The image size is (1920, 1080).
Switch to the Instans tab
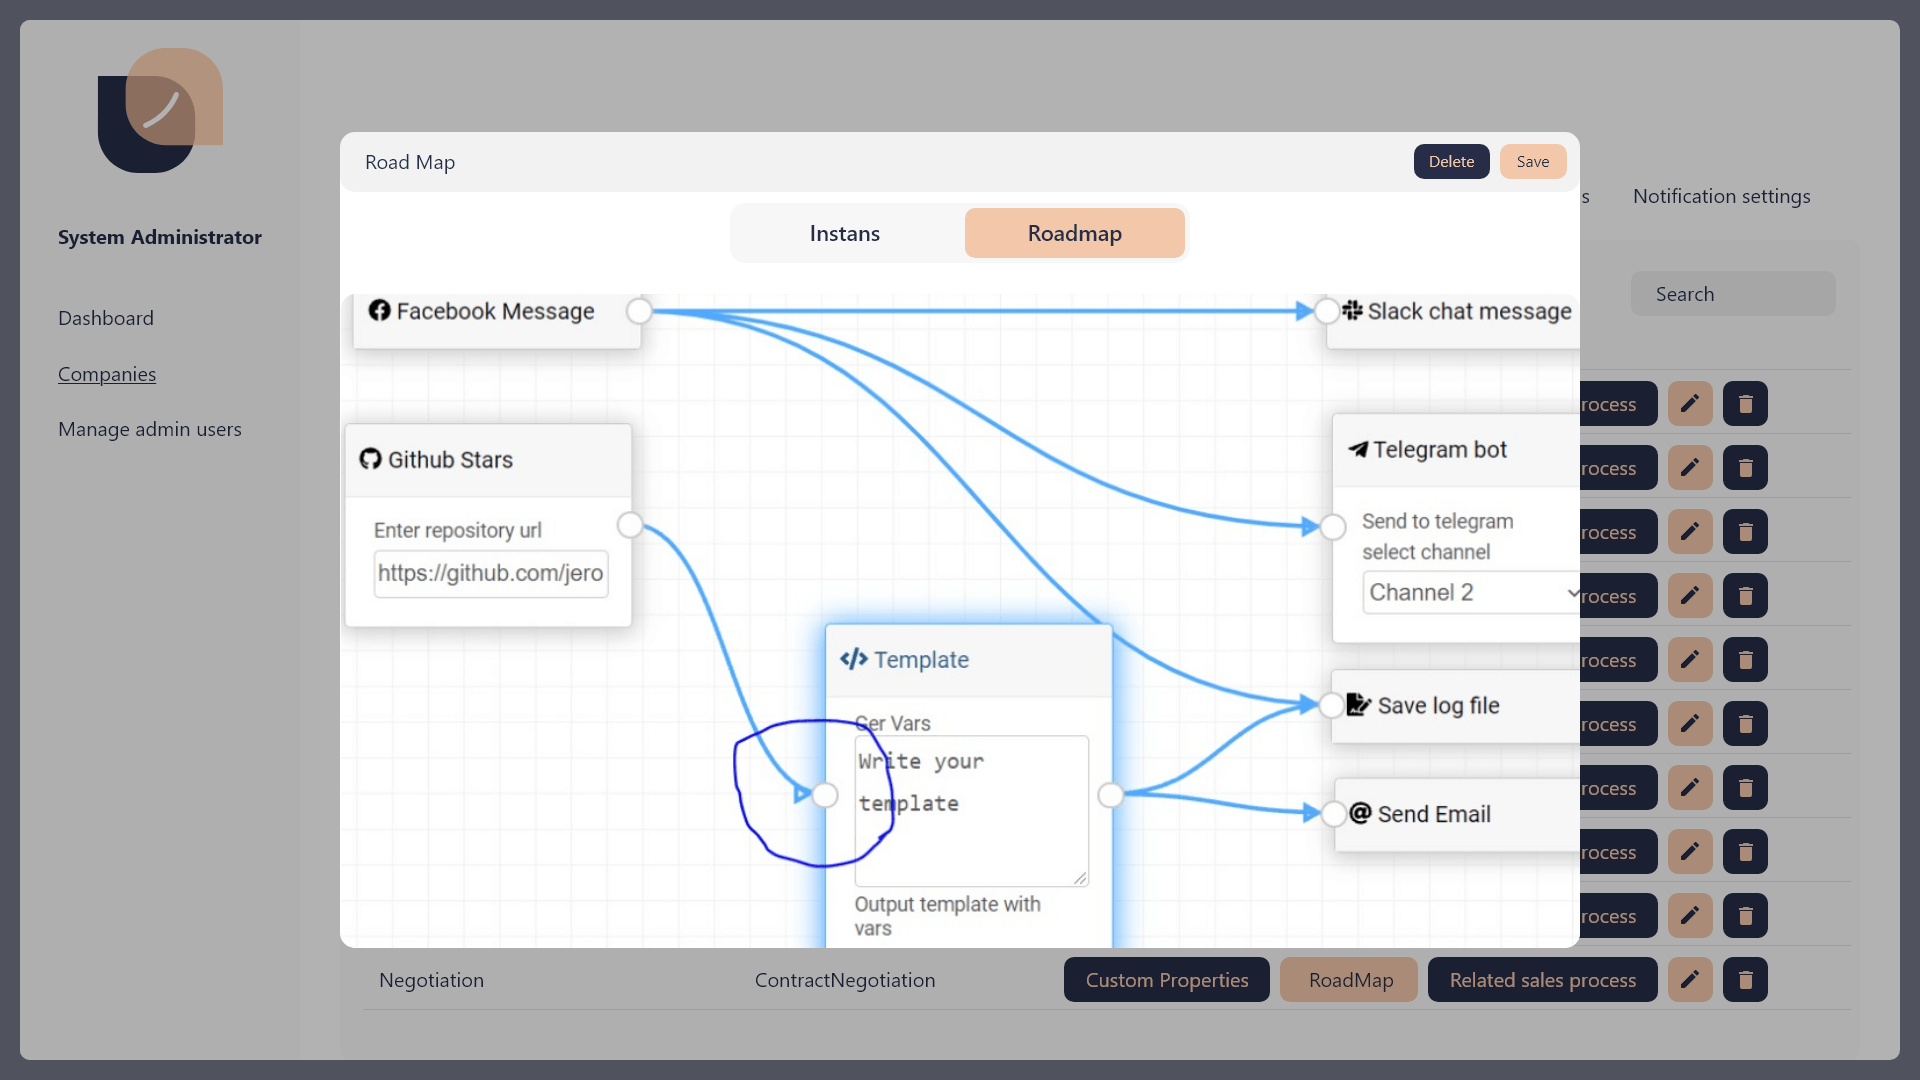845,233
